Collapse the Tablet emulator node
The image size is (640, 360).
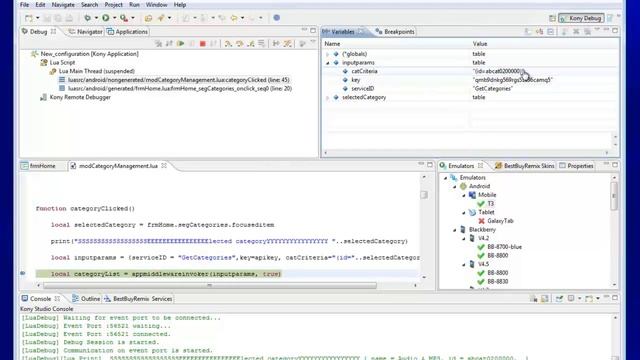464,213
